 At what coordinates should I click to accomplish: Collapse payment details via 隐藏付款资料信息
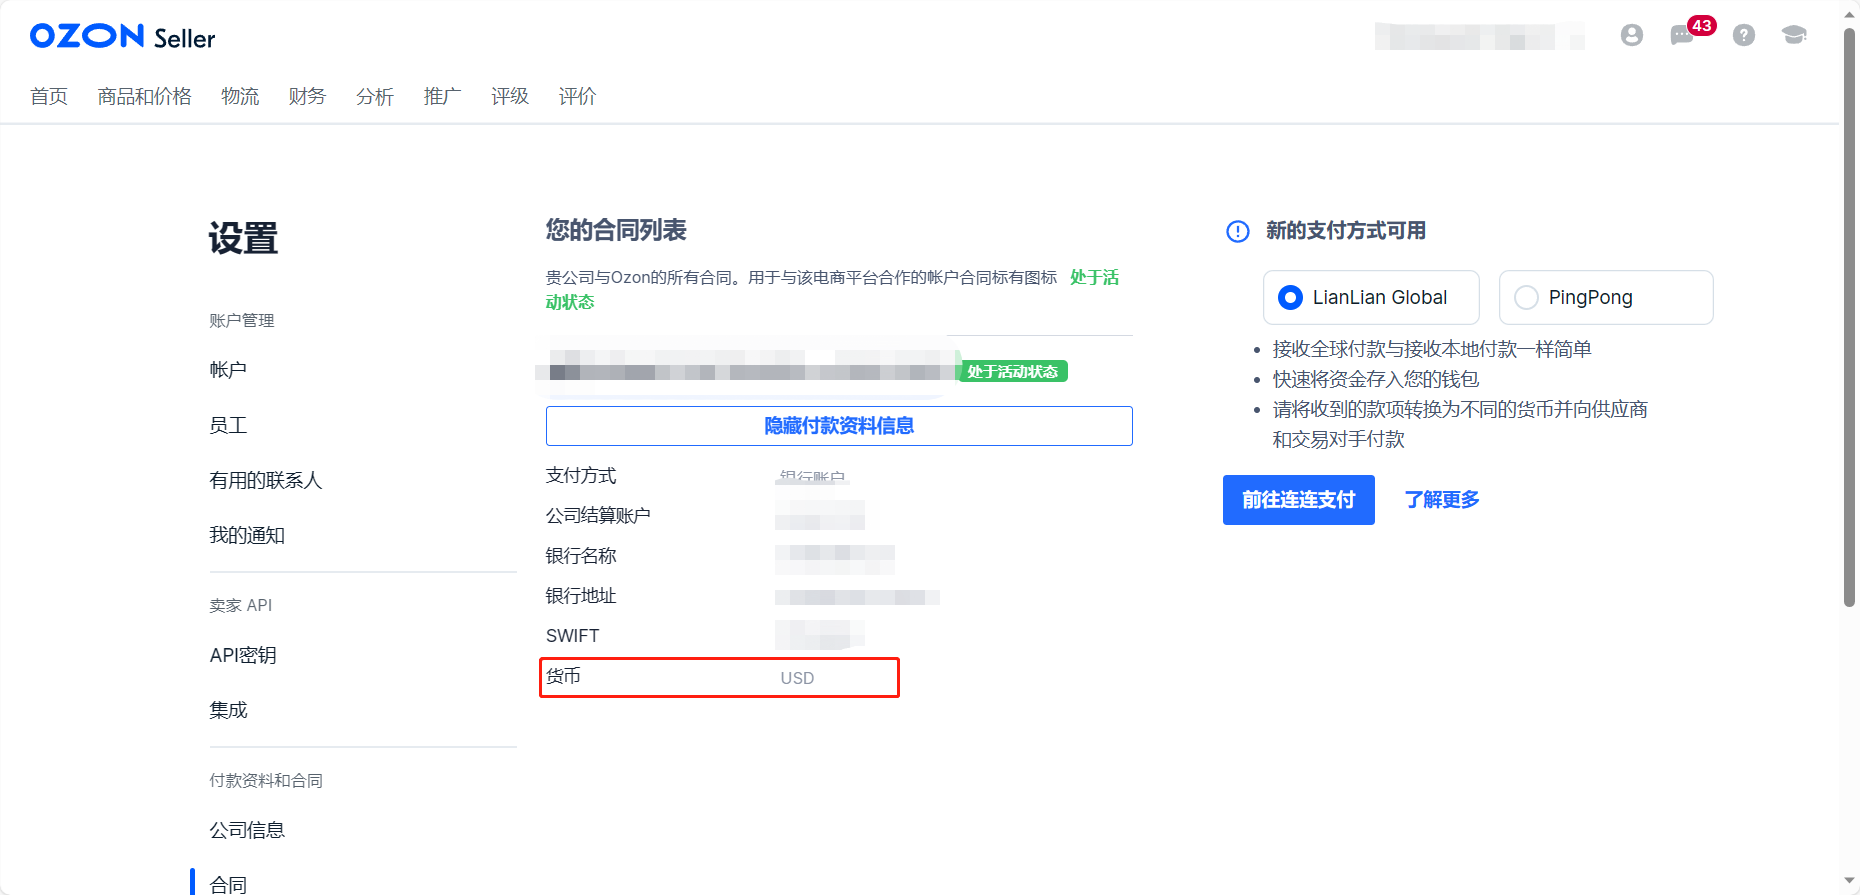point(838,426)
